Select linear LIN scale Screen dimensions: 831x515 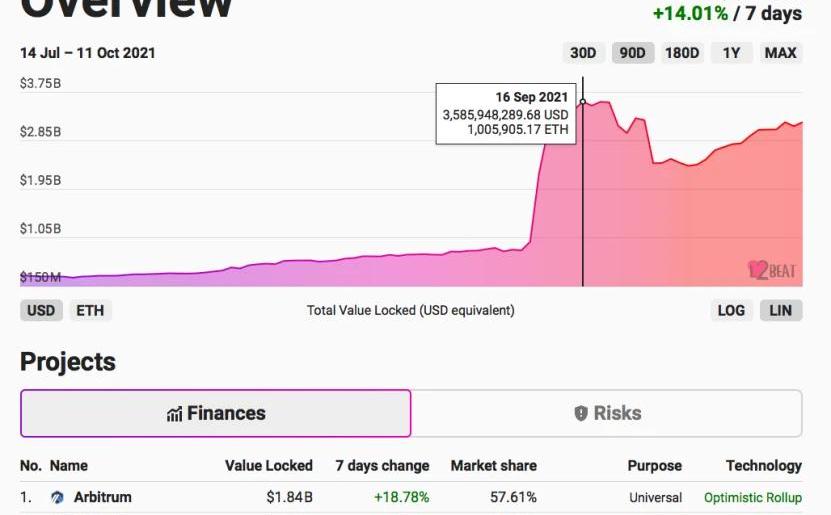(781, 310)
